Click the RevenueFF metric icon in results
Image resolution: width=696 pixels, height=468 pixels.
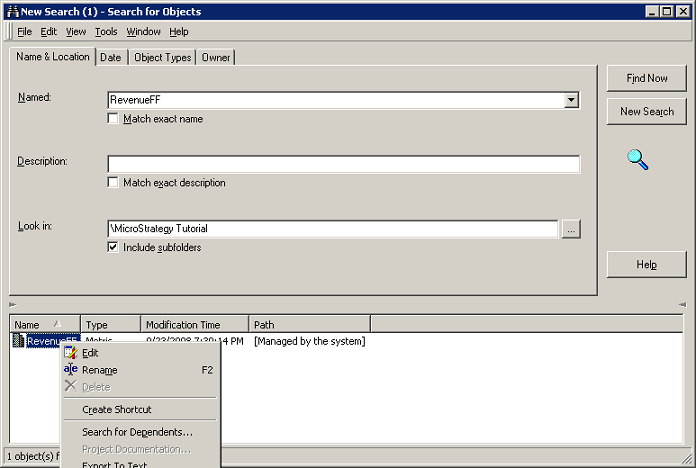coord(18,342)
